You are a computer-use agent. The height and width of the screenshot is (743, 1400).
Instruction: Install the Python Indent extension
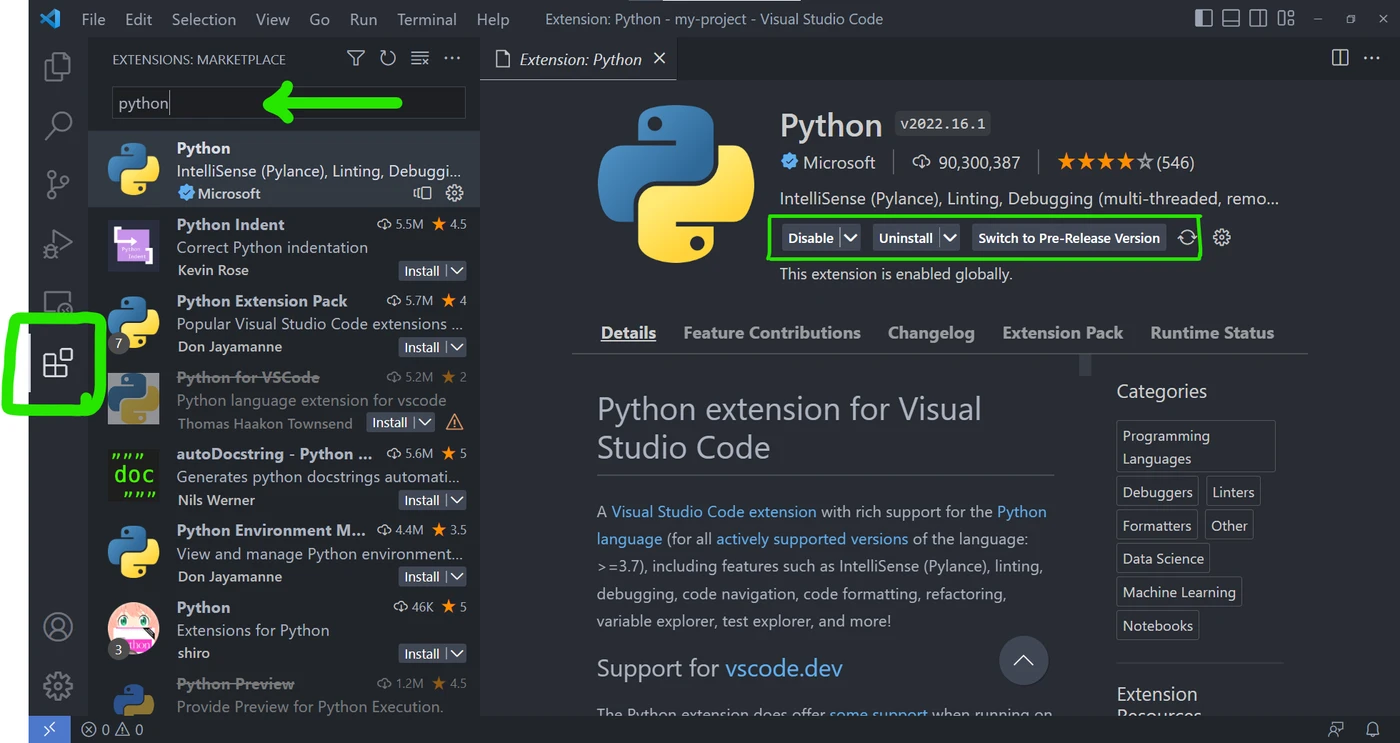point(421,271)
